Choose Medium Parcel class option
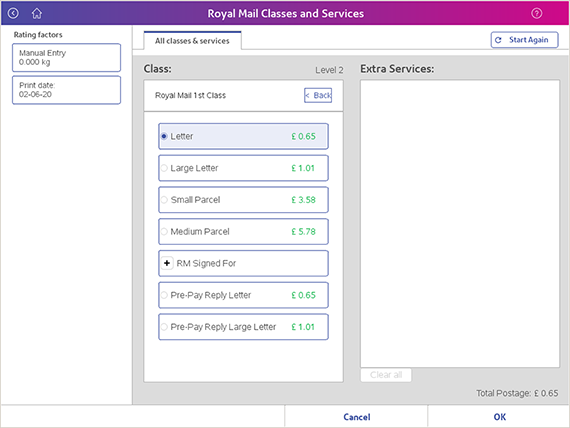The width and height of the screenshot is (570, 428). 243,231
